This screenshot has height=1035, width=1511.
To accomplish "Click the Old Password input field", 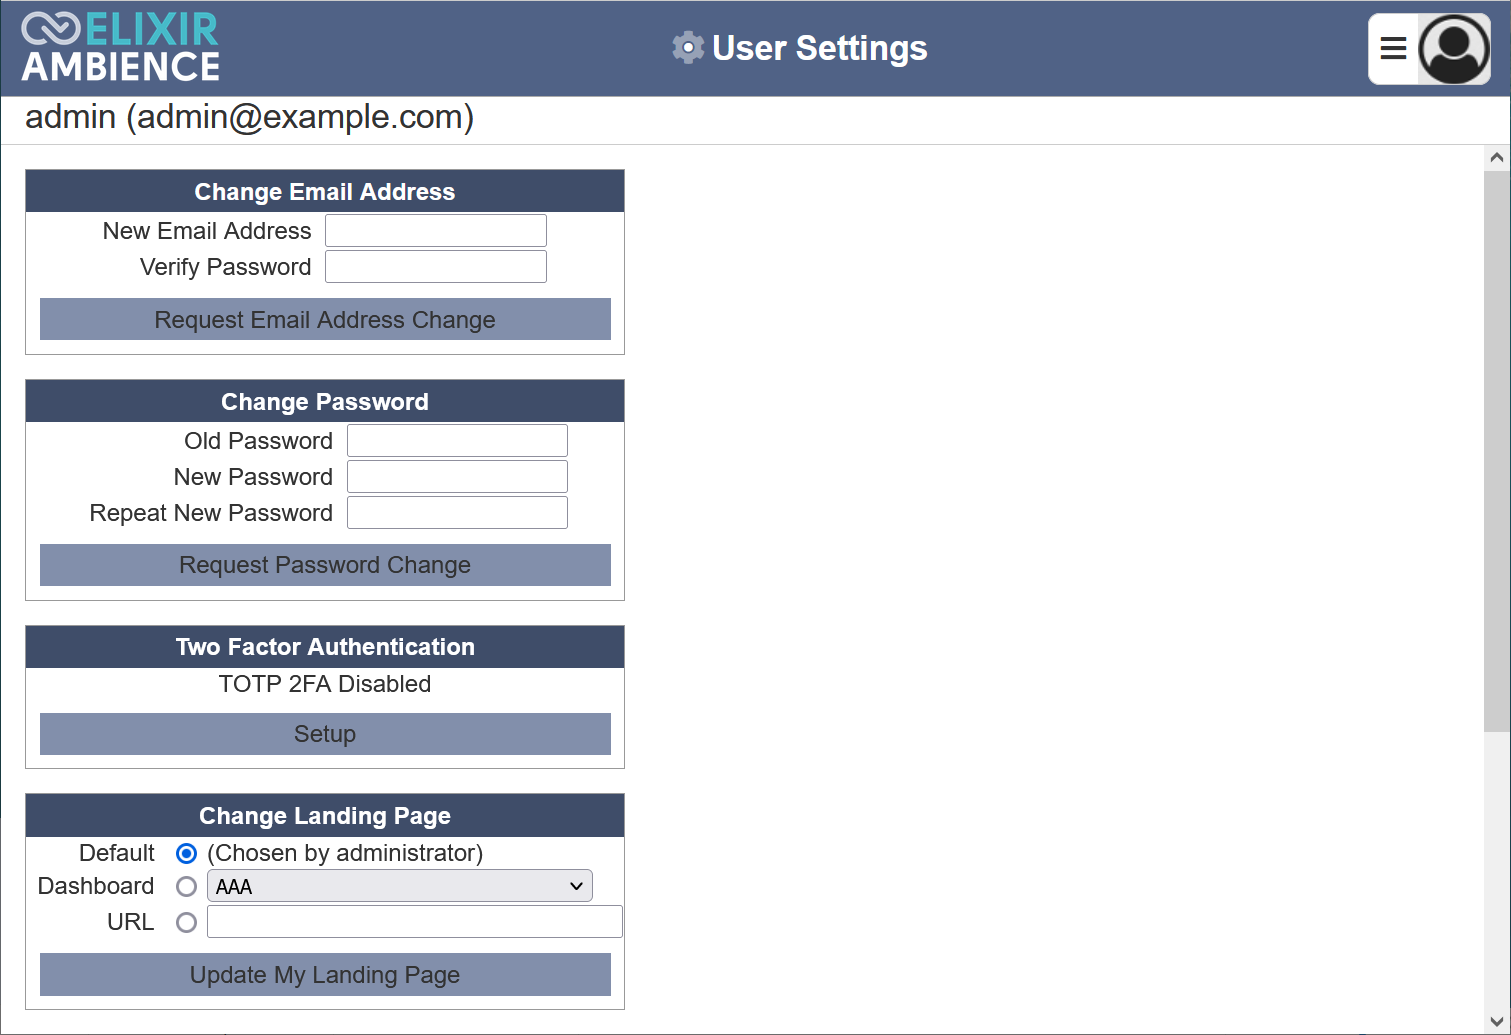I will coord(457,441).
